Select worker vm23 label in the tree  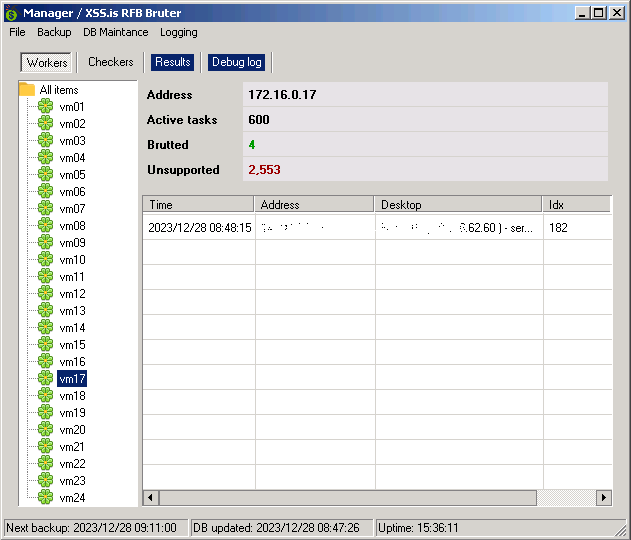[x=72, y=480]
